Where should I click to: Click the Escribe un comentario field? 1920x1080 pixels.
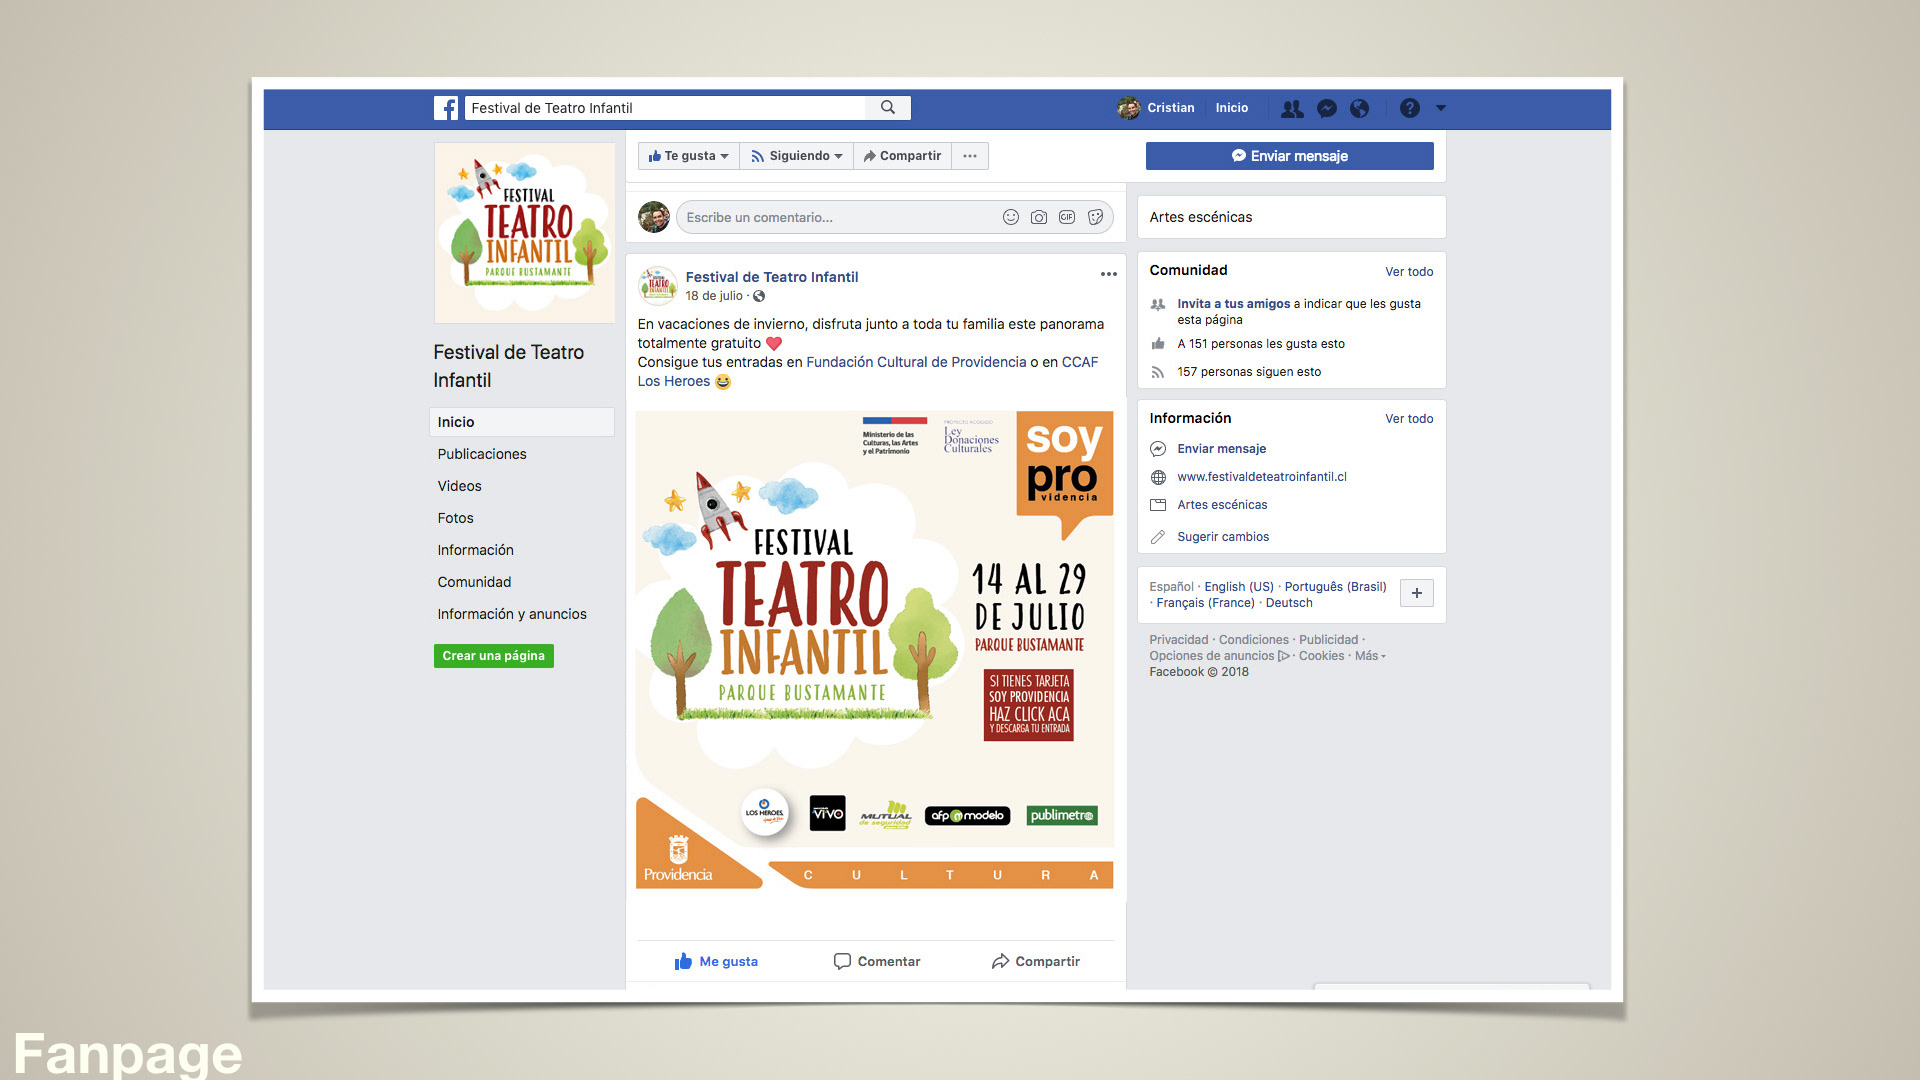pos(835,217)
